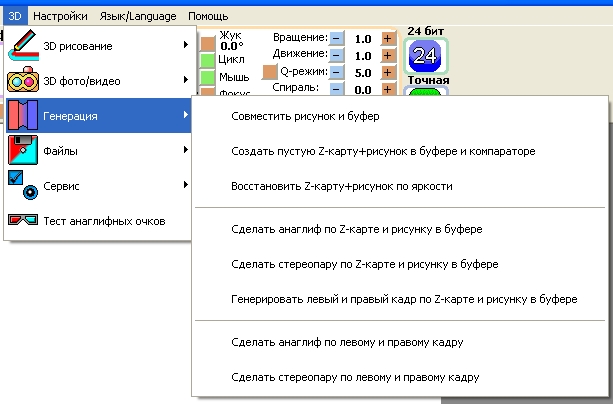
Task: Open the Язык/Language menu
Action: (138, 16)
